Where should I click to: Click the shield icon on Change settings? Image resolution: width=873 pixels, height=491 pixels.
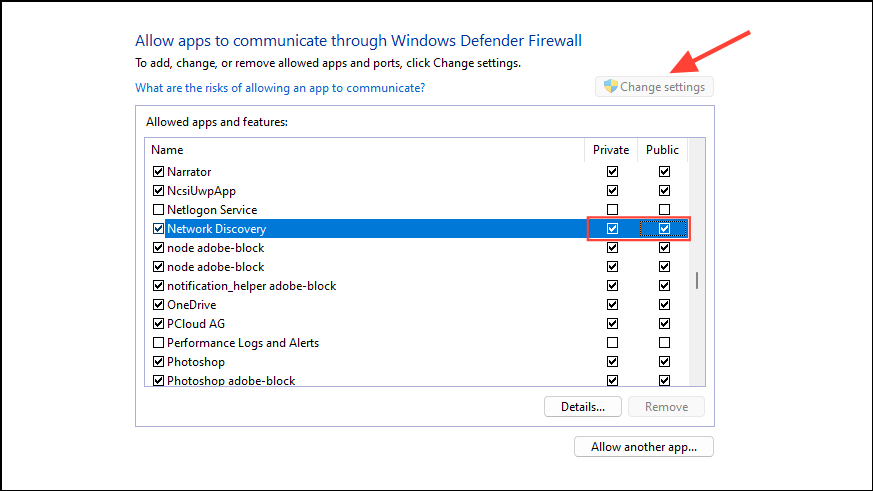click(x=611, y=86)
